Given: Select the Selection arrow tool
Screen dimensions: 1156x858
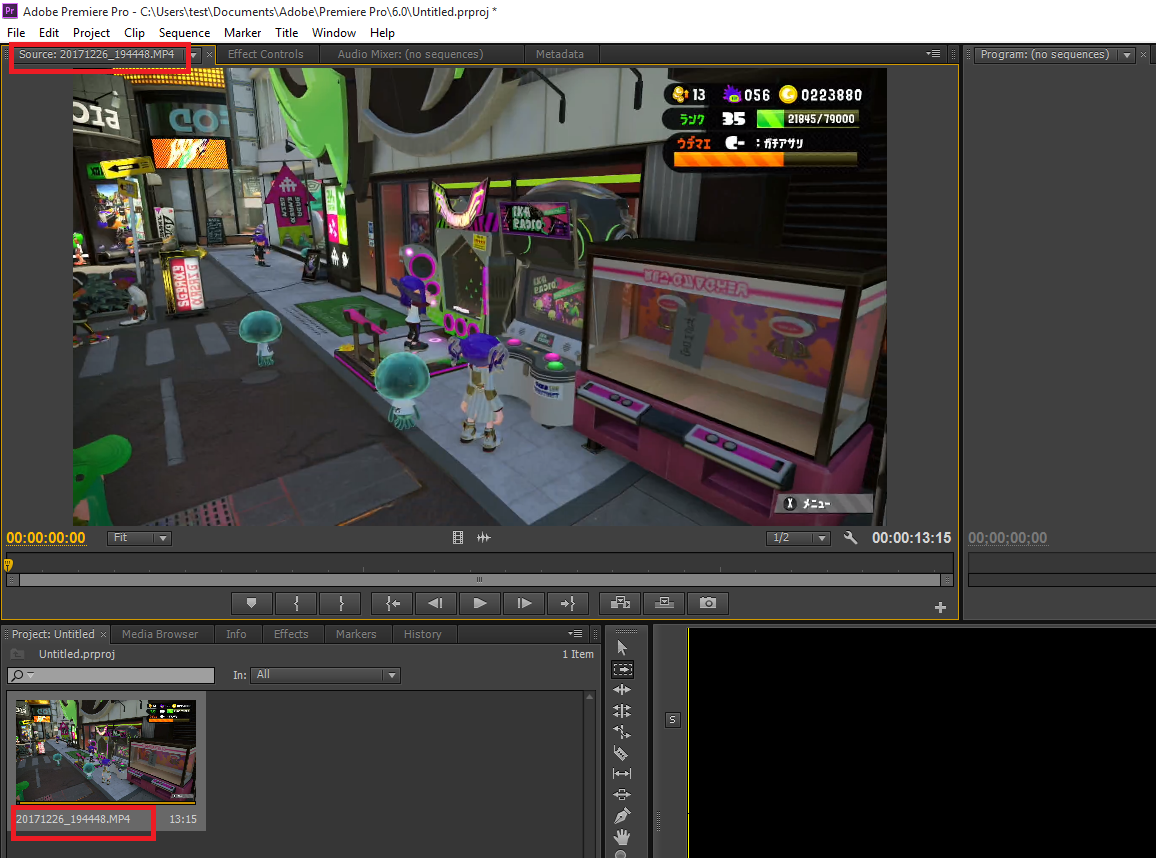Looking at the screenshot, I should point(621,647).
